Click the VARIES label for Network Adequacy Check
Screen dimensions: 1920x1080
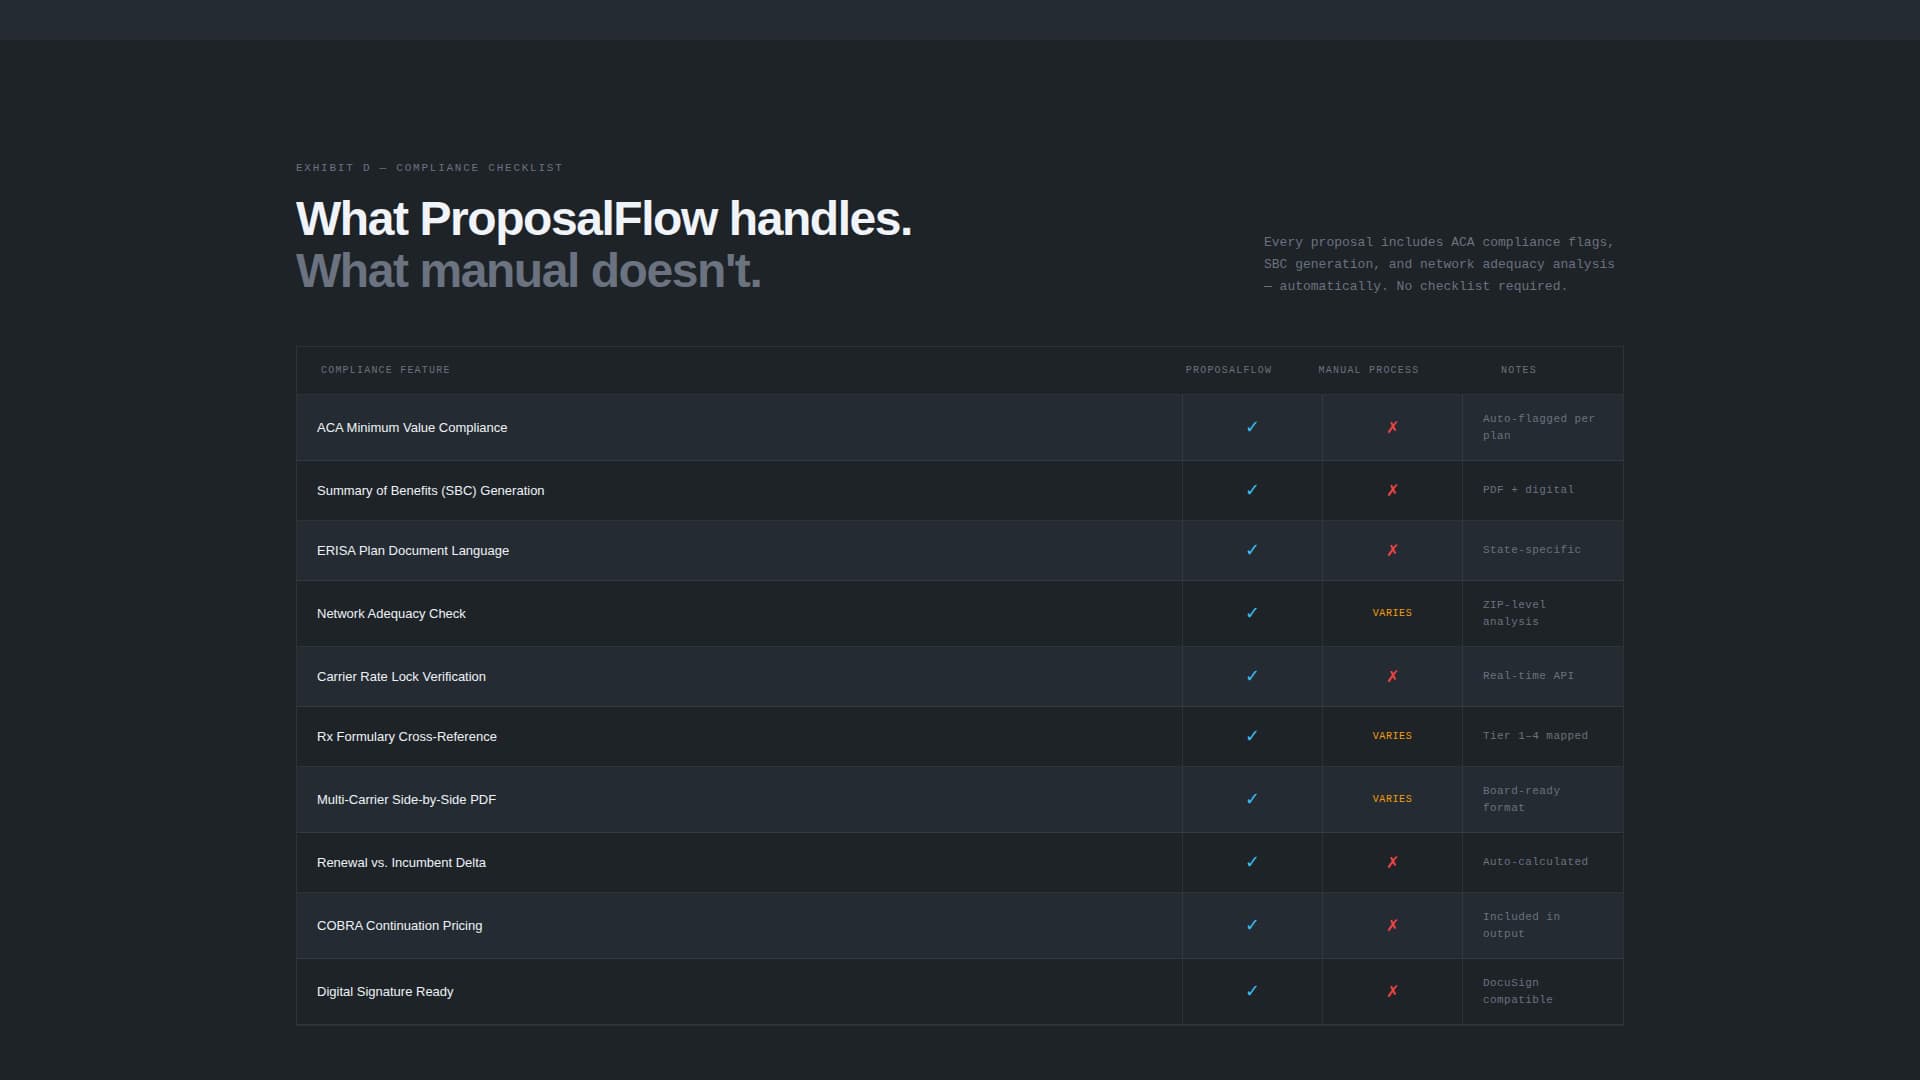click(x=1392, y=613)
